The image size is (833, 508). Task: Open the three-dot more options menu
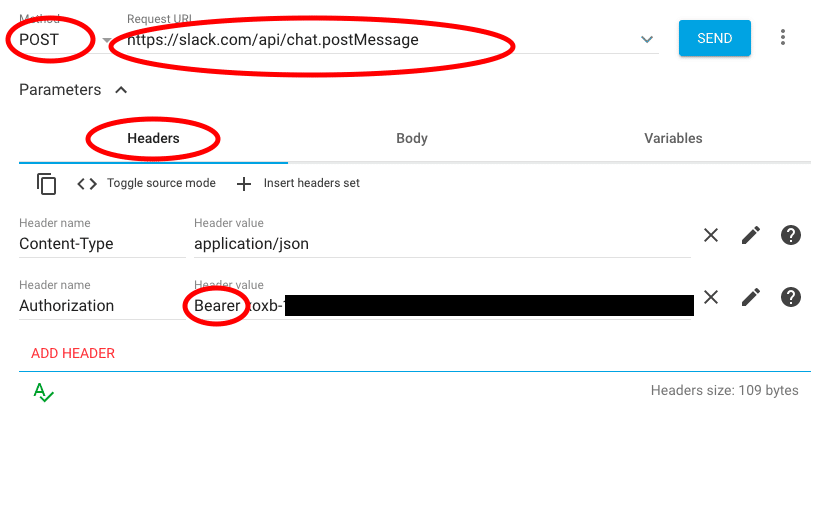[783, 38]
